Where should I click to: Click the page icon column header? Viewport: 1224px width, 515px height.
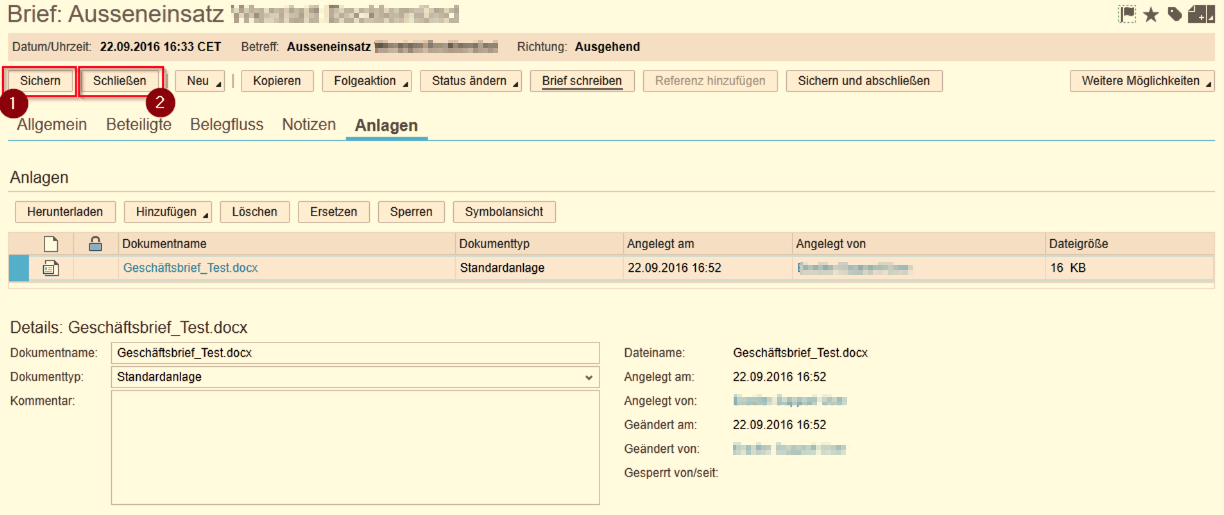51,243
